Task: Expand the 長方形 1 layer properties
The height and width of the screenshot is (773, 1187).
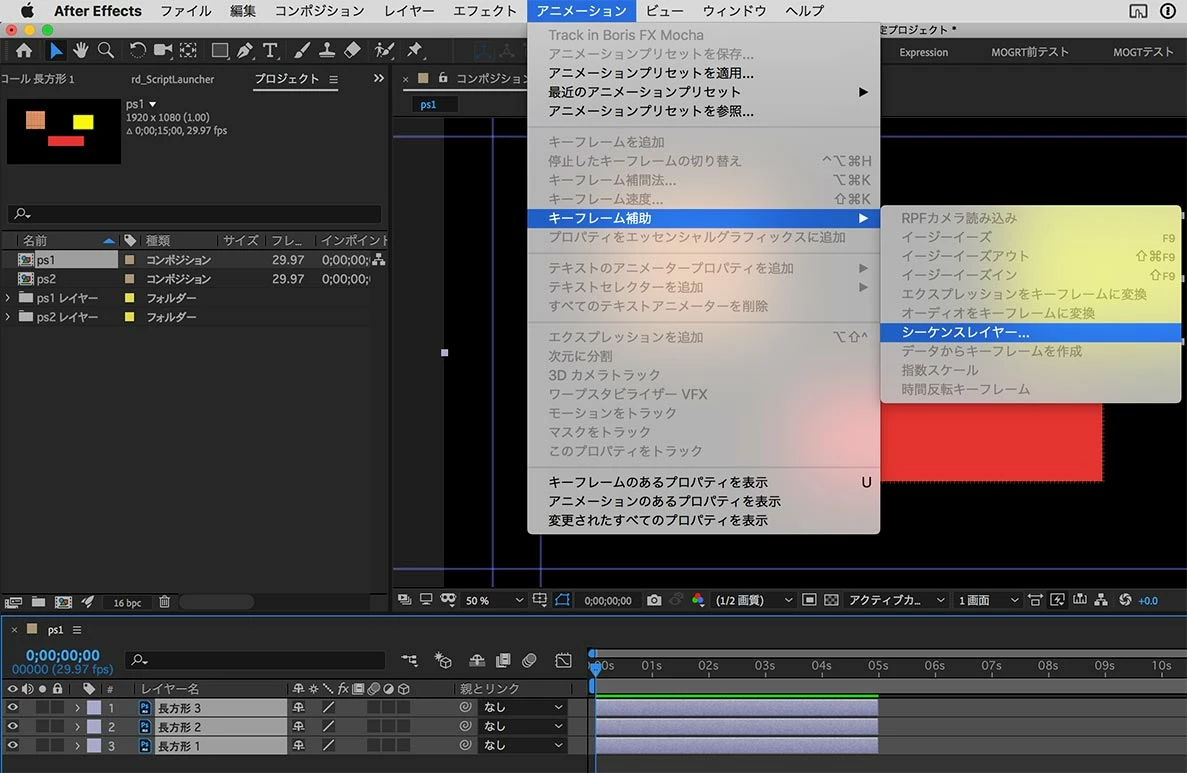Action: point(77,746)
